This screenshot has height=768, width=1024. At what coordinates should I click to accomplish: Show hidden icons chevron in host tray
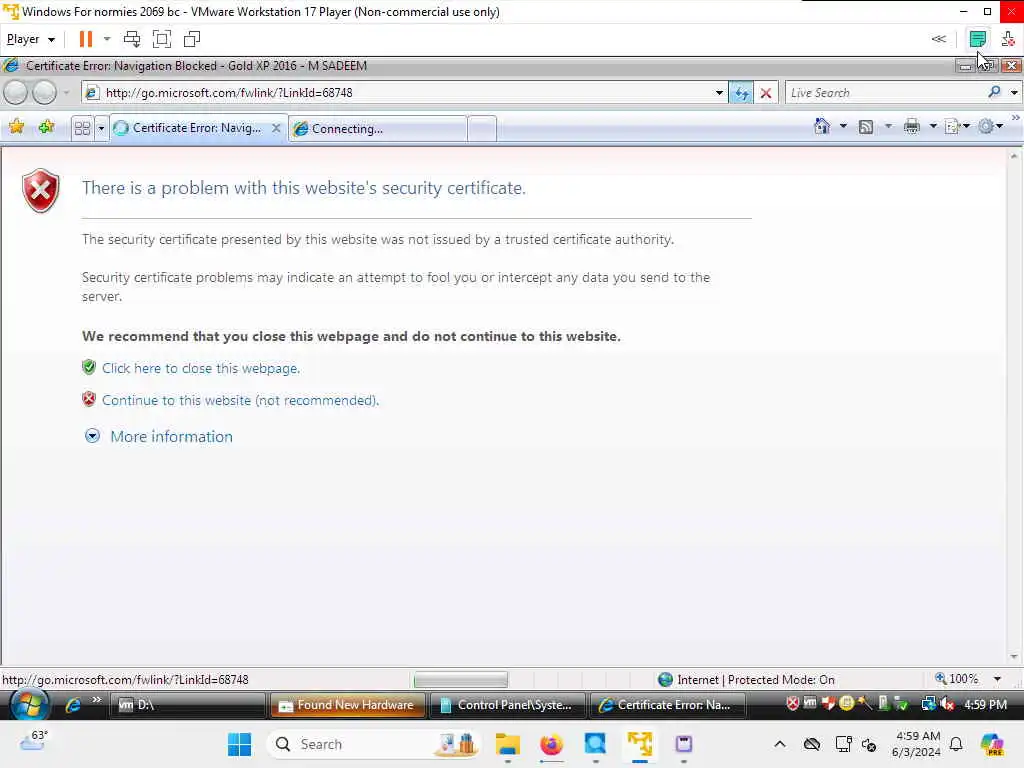coord(780,744)
